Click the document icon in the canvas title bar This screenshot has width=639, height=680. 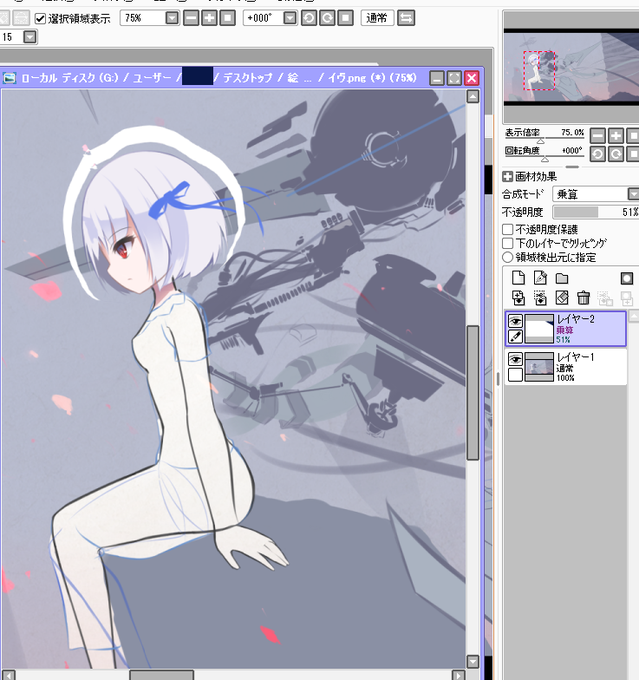pos(9,78)
